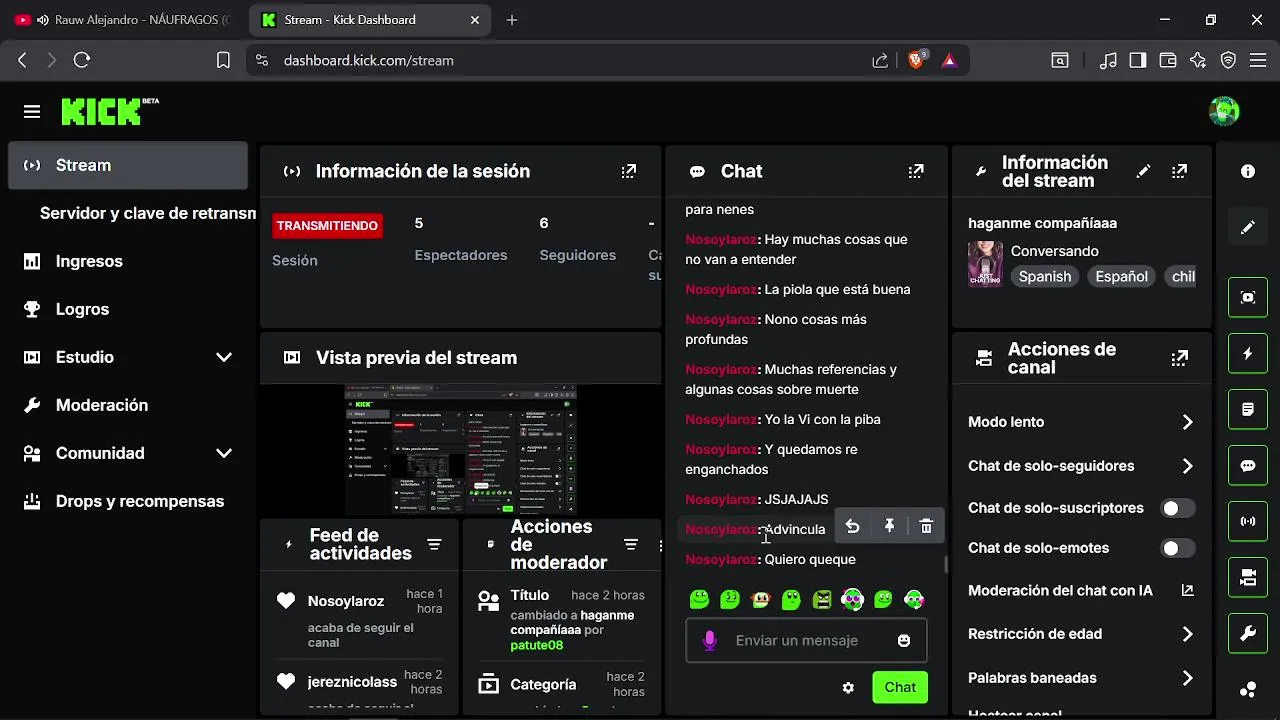Click the Brave shields lion icon
This screenshot has width=1280, height=720.
pyautogui.click(x=916, y=60)
